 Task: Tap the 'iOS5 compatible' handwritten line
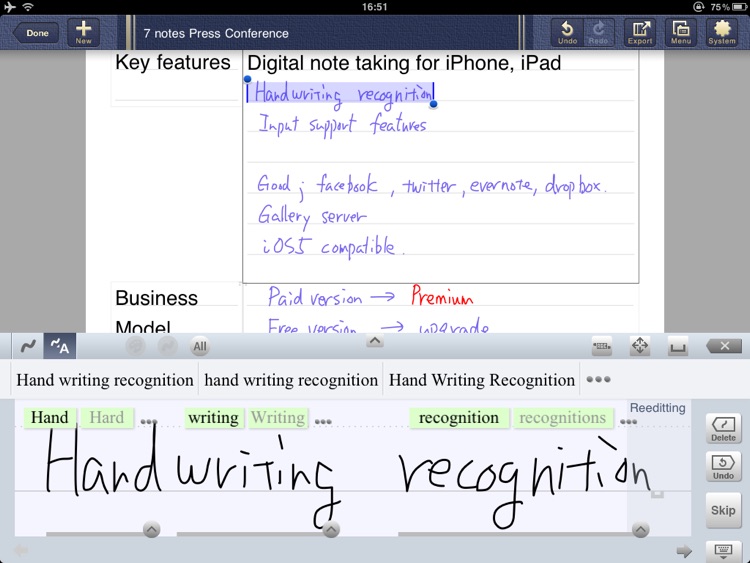(x=332, y=246)
